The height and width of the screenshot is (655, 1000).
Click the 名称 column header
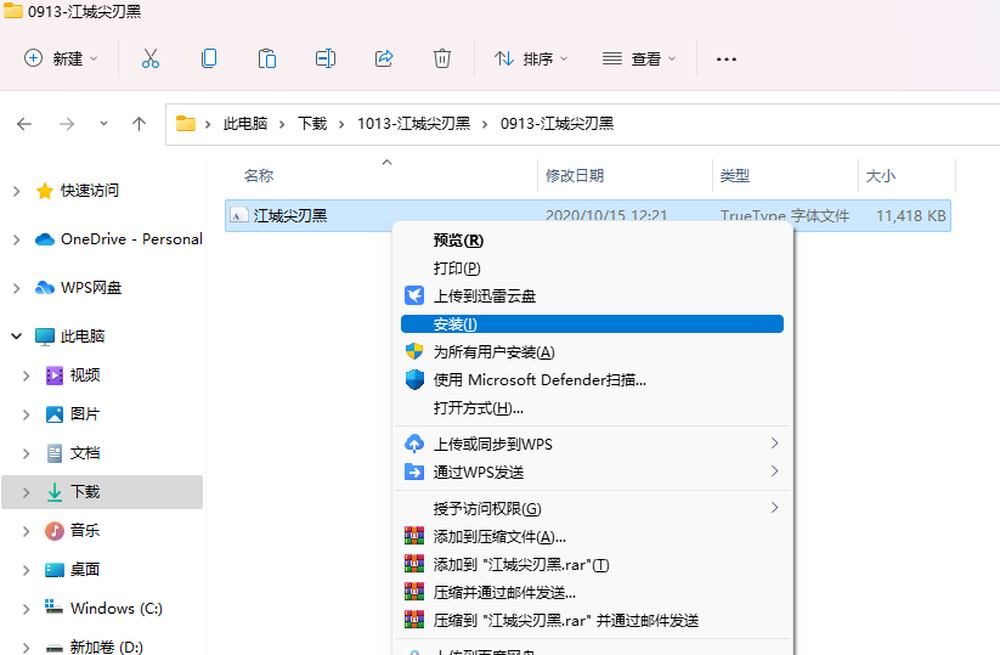pyautogui.click(x=257, y=175)
